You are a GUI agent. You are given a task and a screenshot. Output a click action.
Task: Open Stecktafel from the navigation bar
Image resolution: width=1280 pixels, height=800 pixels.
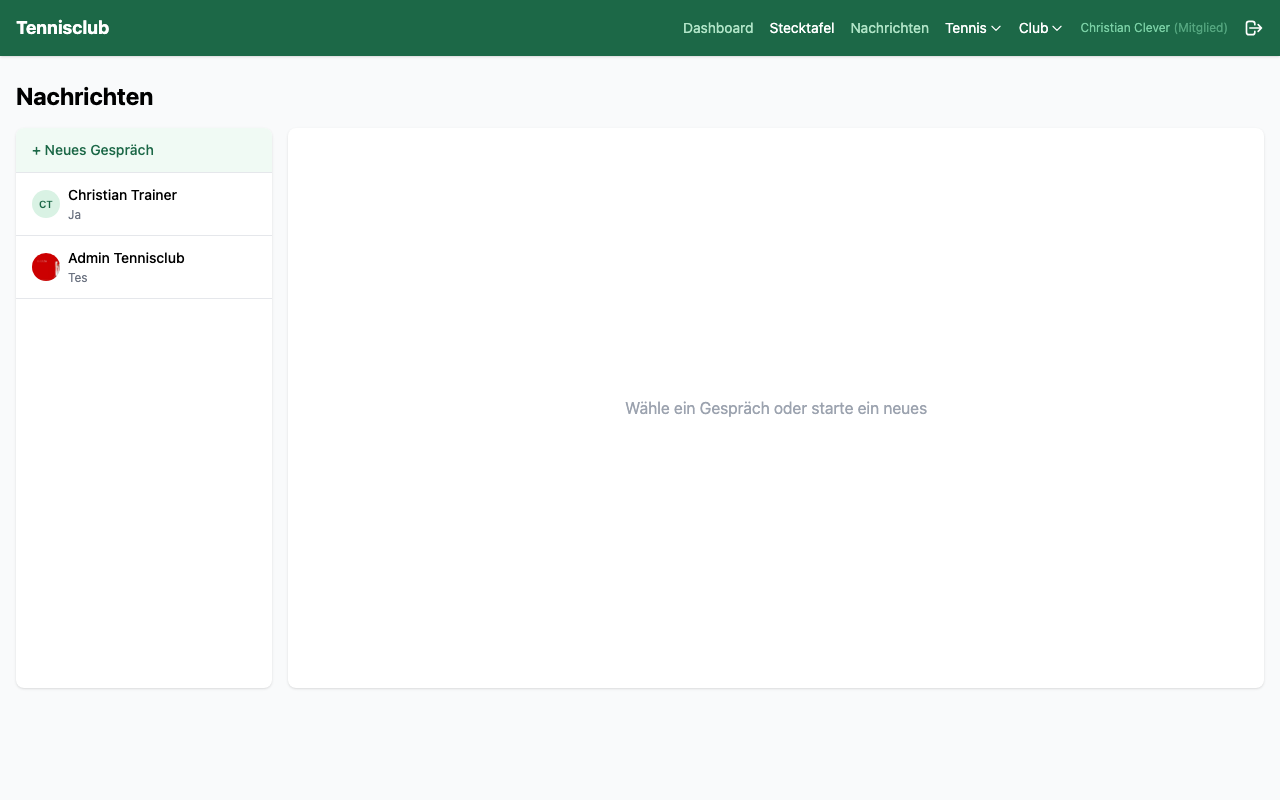click(x=801, y=28)
